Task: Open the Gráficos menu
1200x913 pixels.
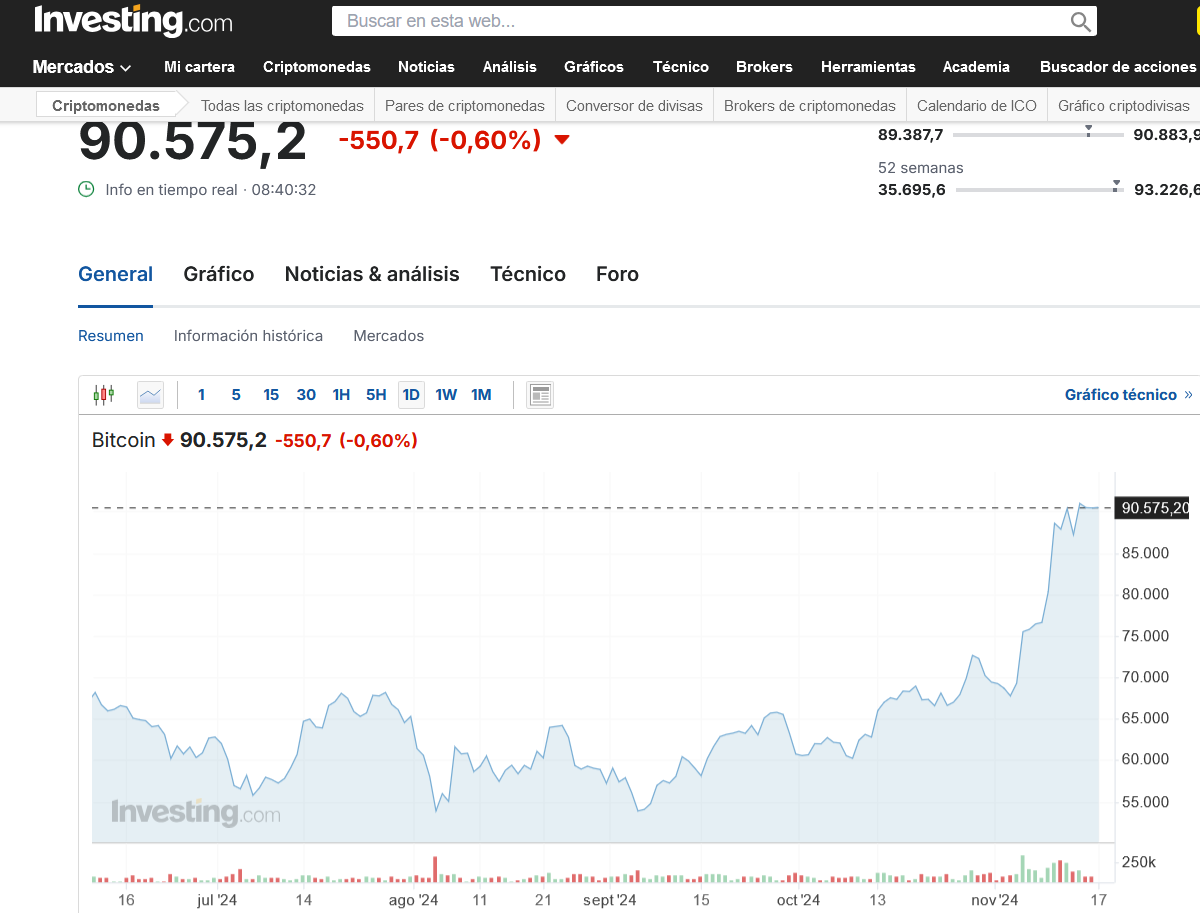Action: [x=594, y=67]
